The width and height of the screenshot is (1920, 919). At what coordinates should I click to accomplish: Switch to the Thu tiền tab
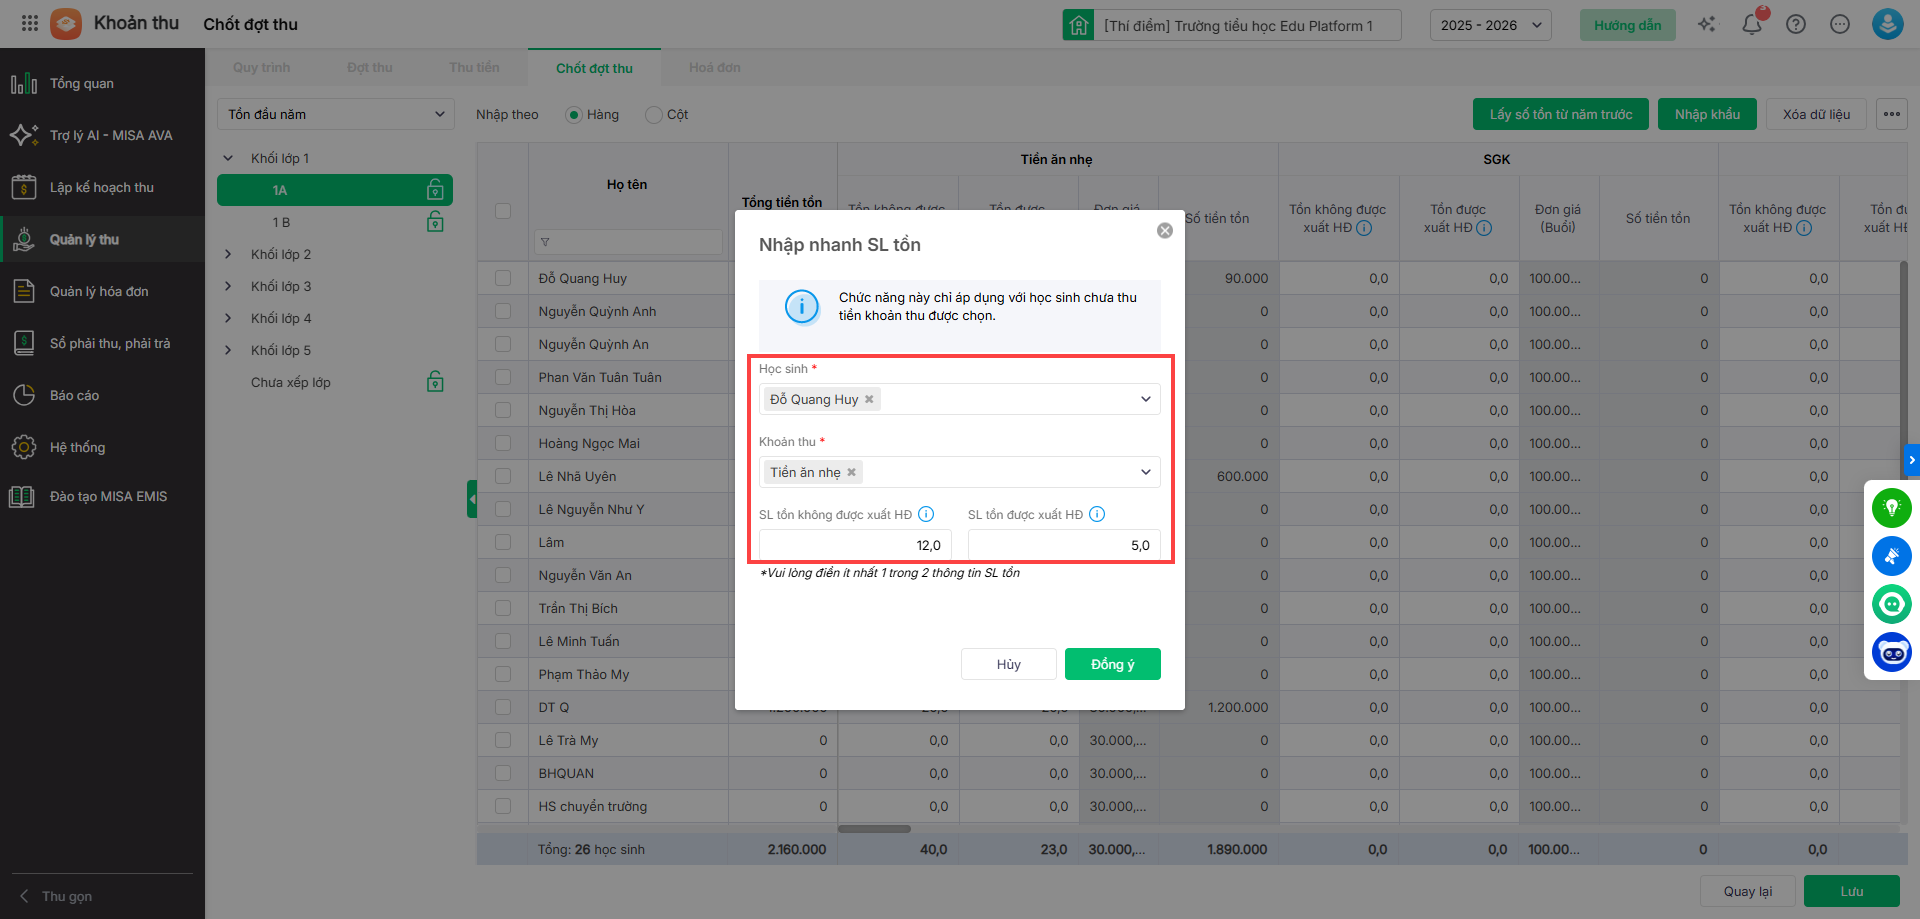coord(474,68)
